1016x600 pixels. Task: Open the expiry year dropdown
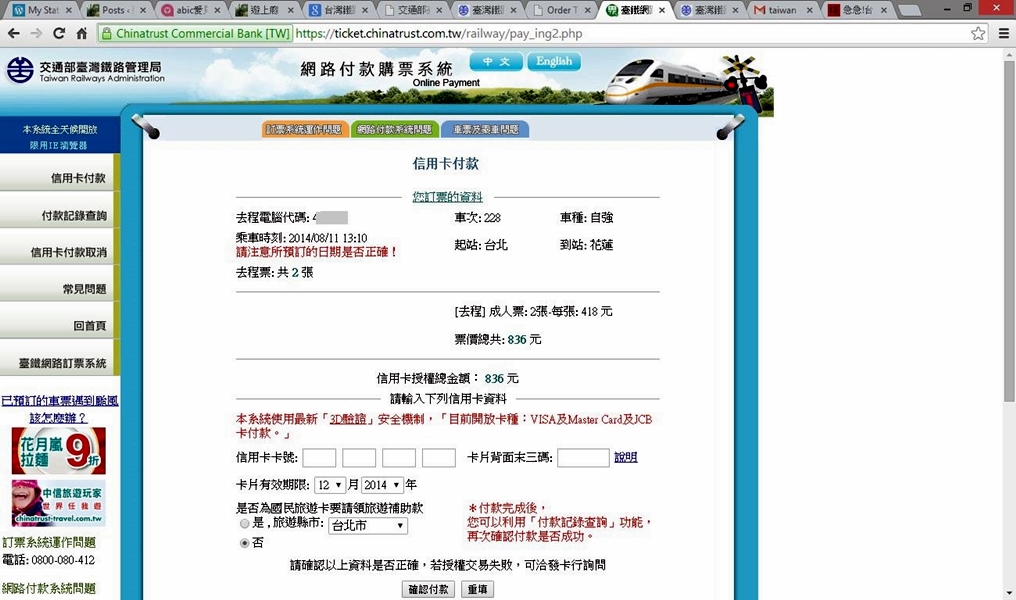(x=381, y=485)
